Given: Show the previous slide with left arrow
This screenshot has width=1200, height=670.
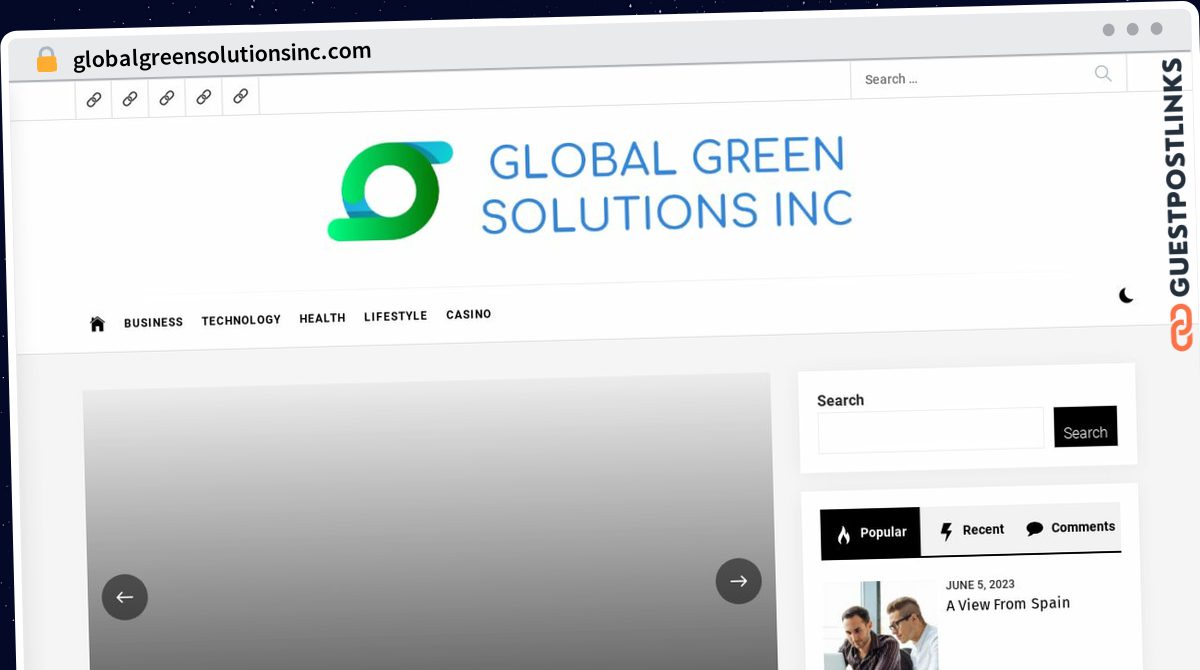Looking at the screenshot, I should [x=125, y=597].
